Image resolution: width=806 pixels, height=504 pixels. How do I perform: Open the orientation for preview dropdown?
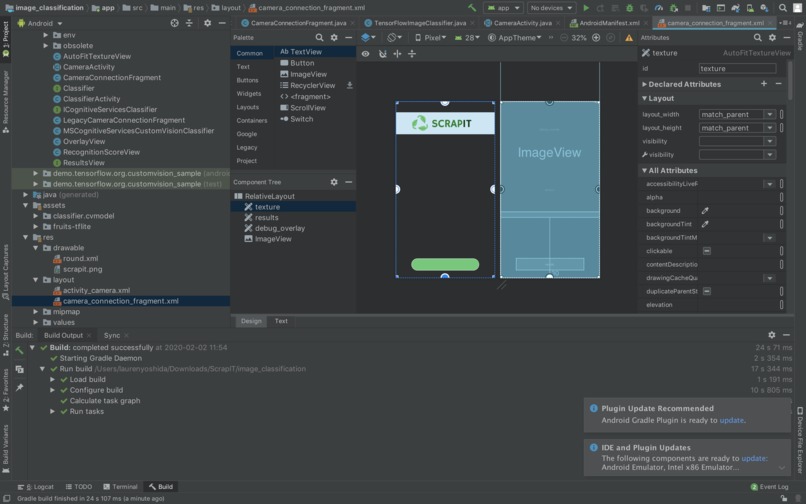pos(395,38)
